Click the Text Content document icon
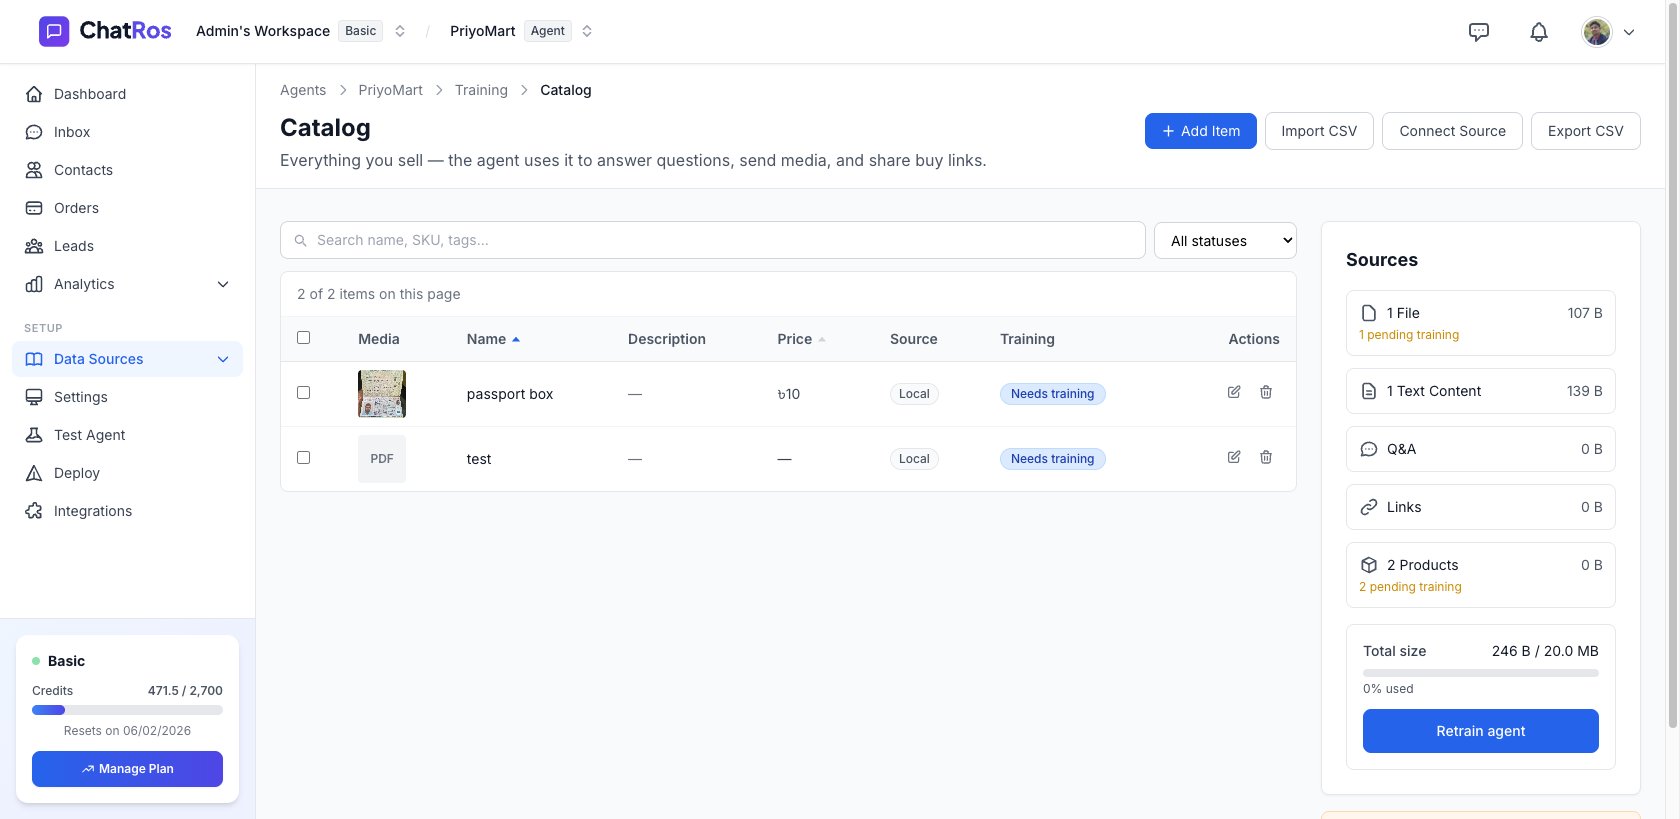 (x=1369, y=391)
